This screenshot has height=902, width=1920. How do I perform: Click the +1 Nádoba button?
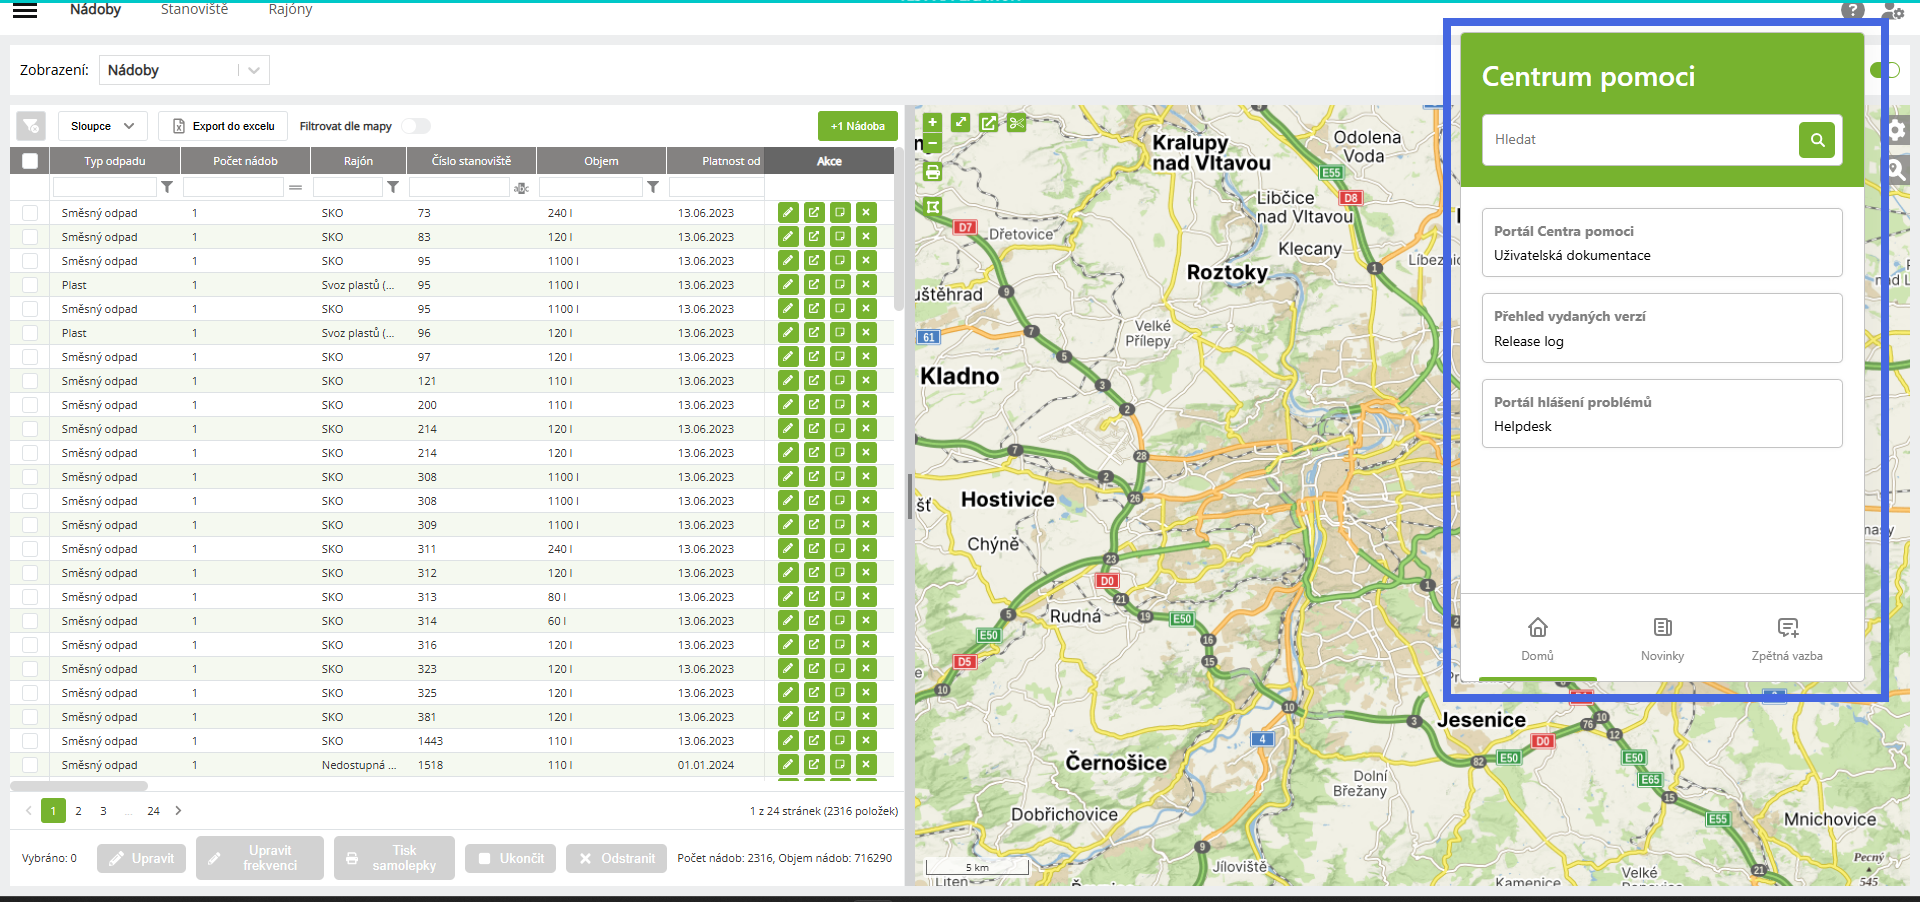(x=857, y=126)
